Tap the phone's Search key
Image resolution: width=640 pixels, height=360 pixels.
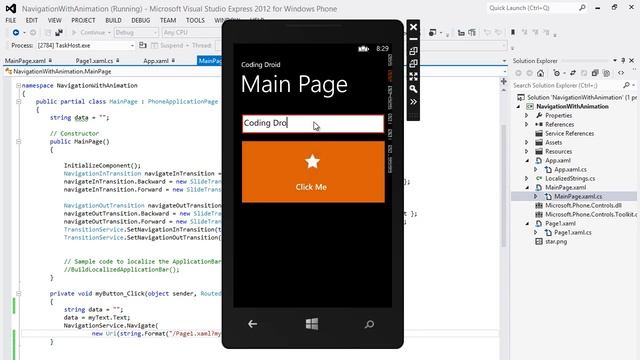pyautogui.click(x=369, y=324)
